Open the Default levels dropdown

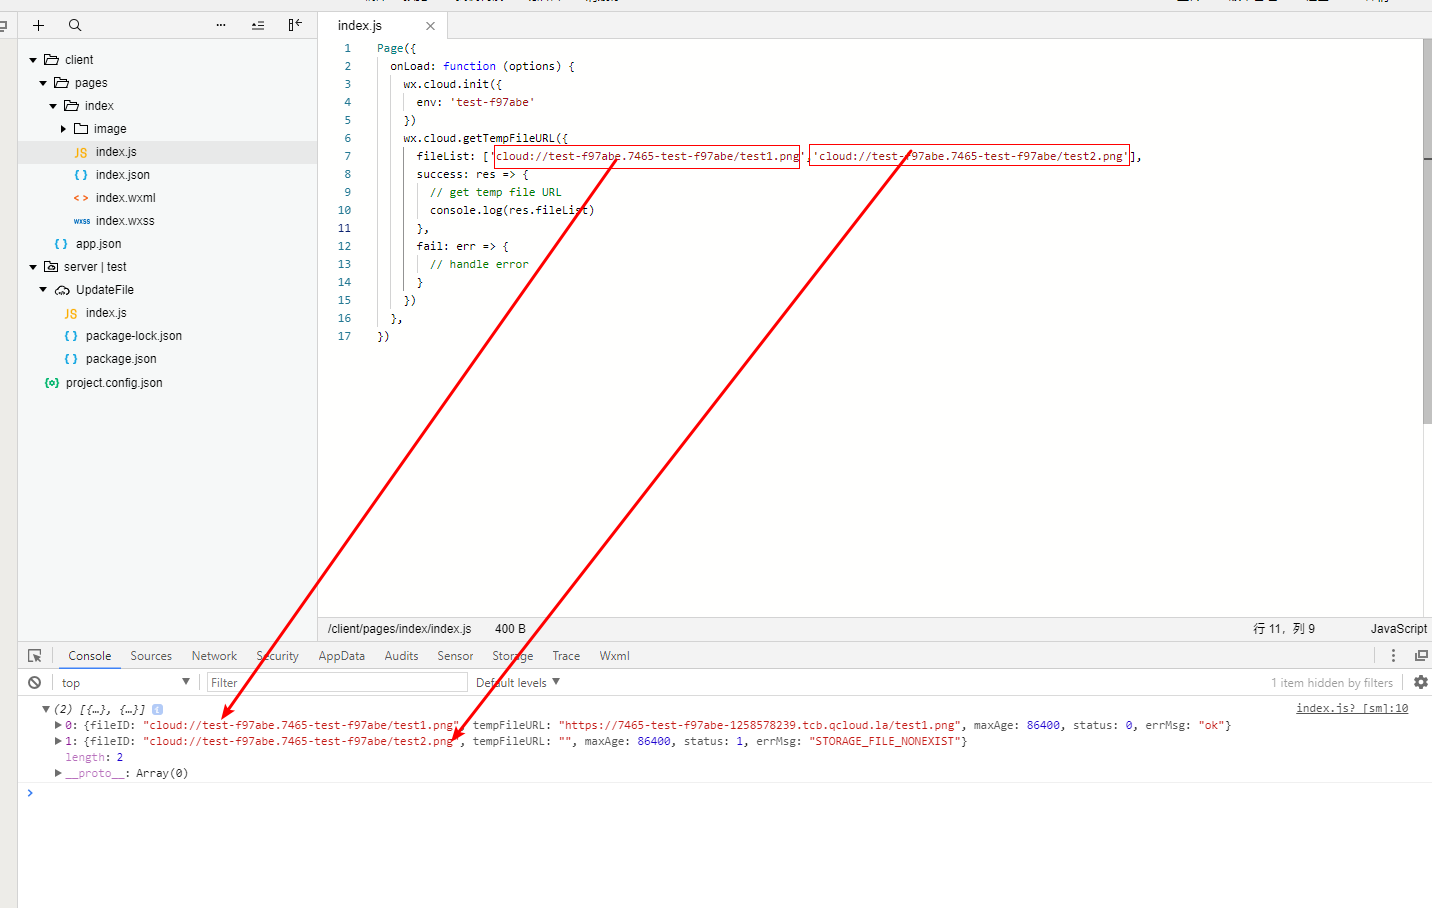pos(518,683)
